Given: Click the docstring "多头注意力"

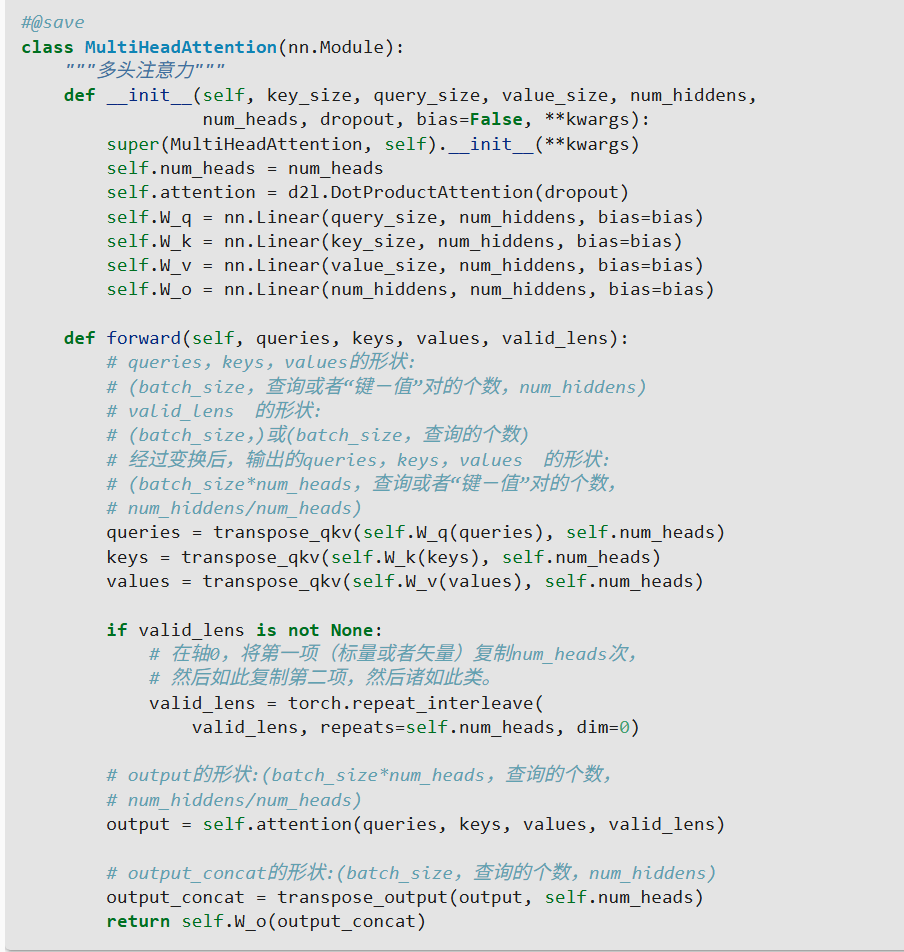Looking at the screenshot, I should [x=146, y=70].
